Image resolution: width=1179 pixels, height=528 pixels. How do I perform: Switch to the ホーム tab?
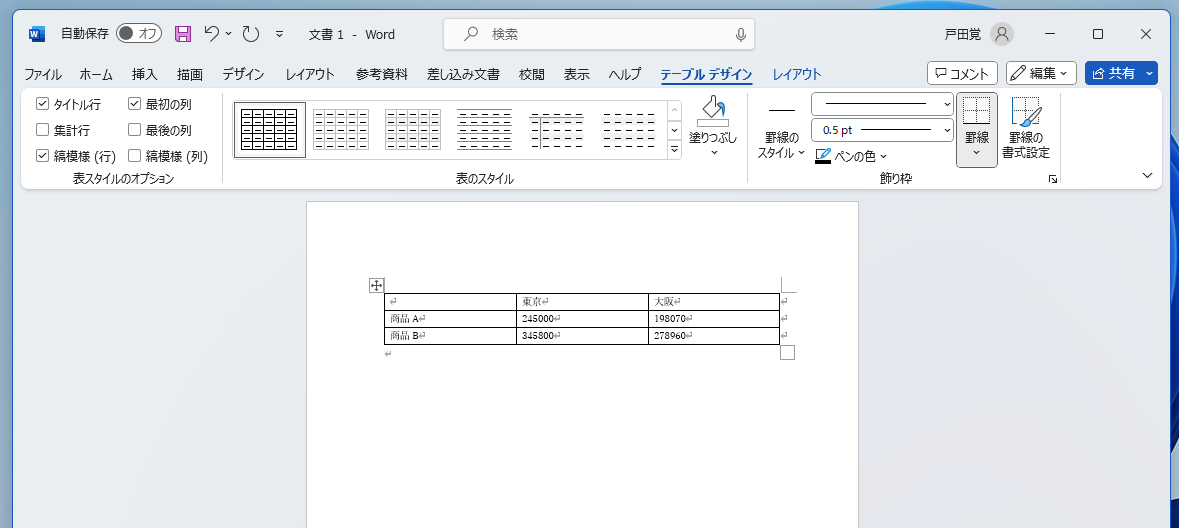click(96, 74)
